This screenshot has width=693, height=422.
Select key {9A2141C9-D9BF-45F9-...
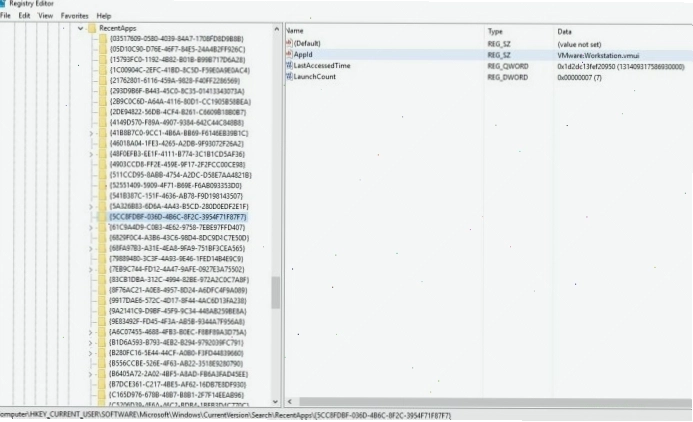pos(178,311)
